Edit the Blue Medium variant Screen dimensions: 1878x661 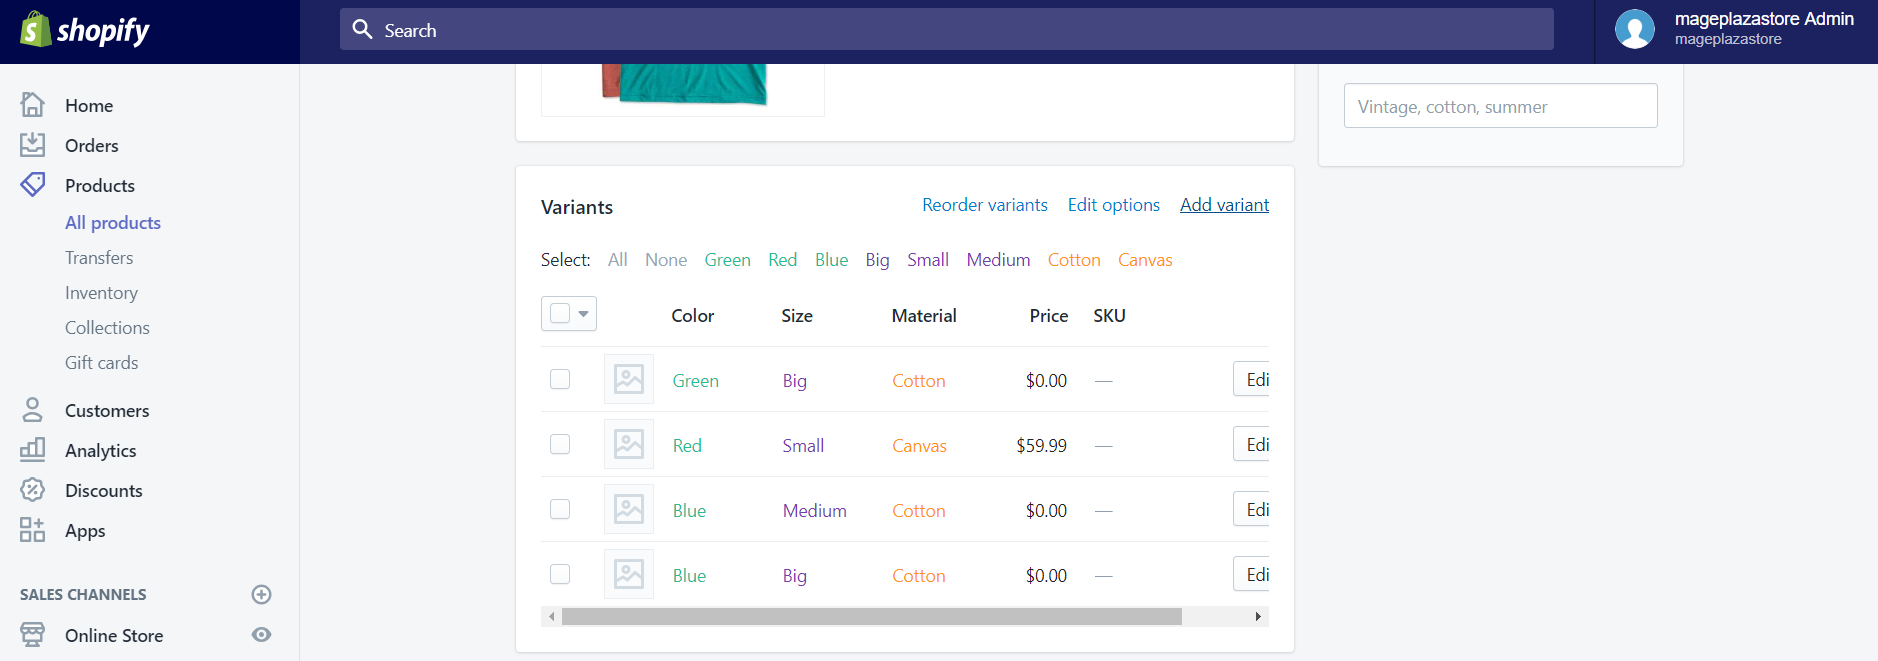(x=1252, y=509)
